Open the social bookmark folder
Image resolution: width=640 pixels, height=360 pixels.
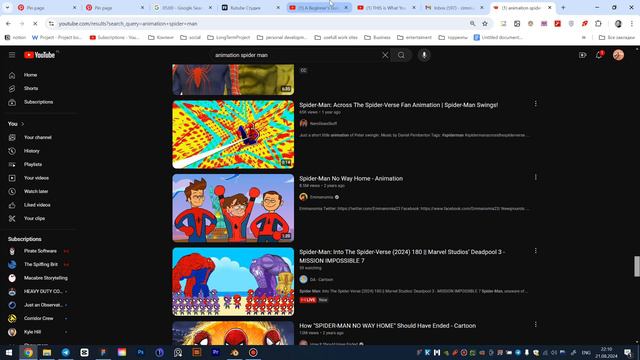coord(191,38)
